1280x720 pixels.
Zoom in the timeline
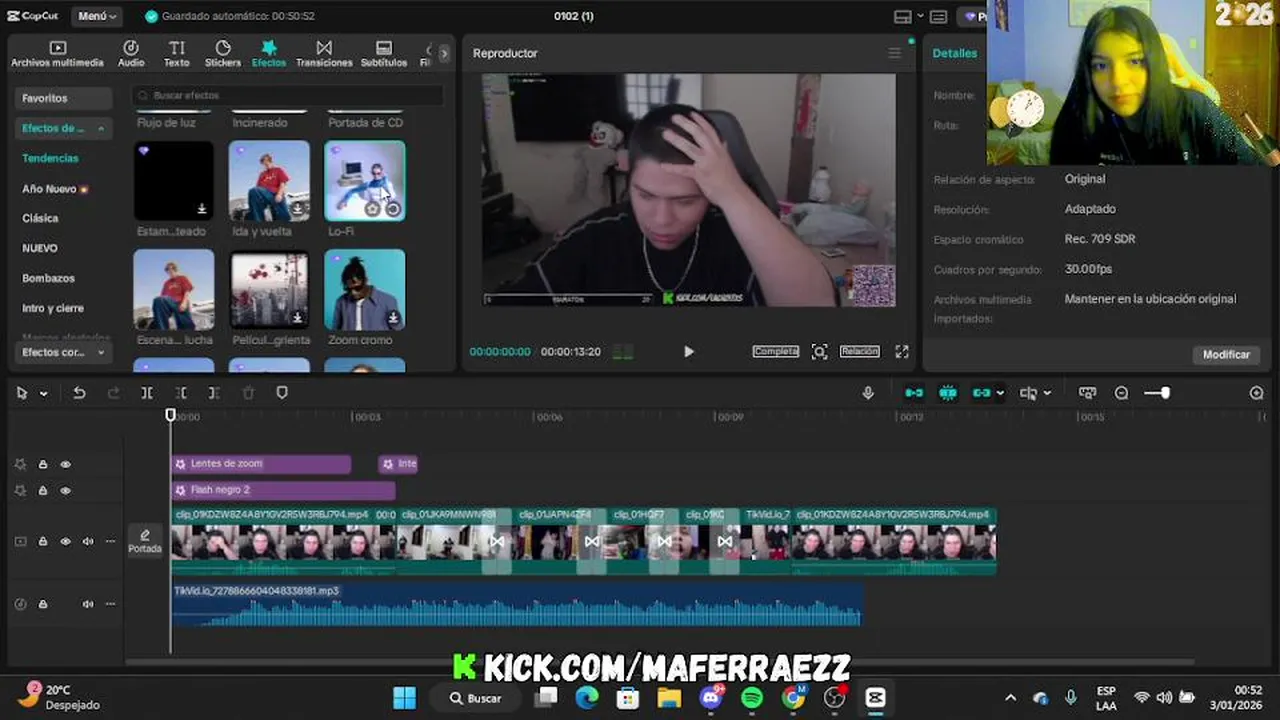(x=1257, y=394)
